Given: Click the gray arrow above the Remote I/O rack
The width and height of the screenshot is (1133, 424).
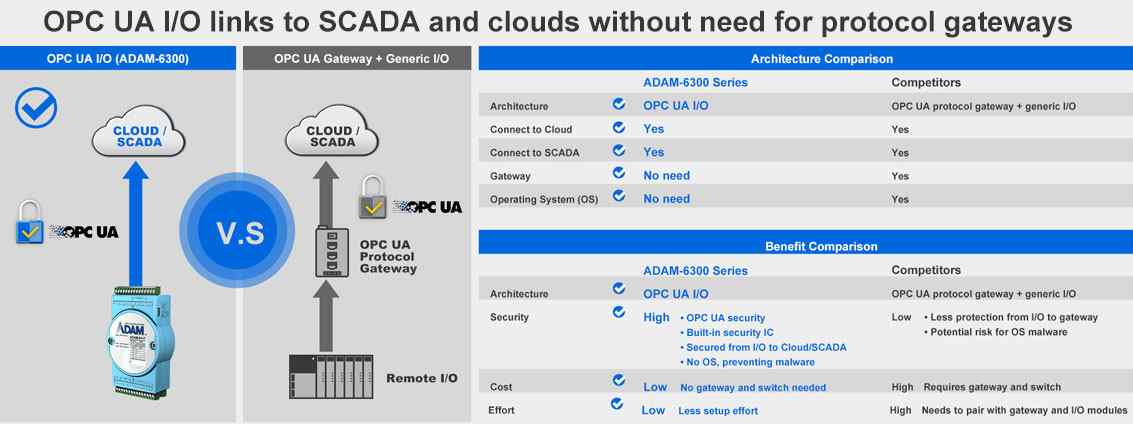Looking at the screenshot, I should [x=327, y=316].
